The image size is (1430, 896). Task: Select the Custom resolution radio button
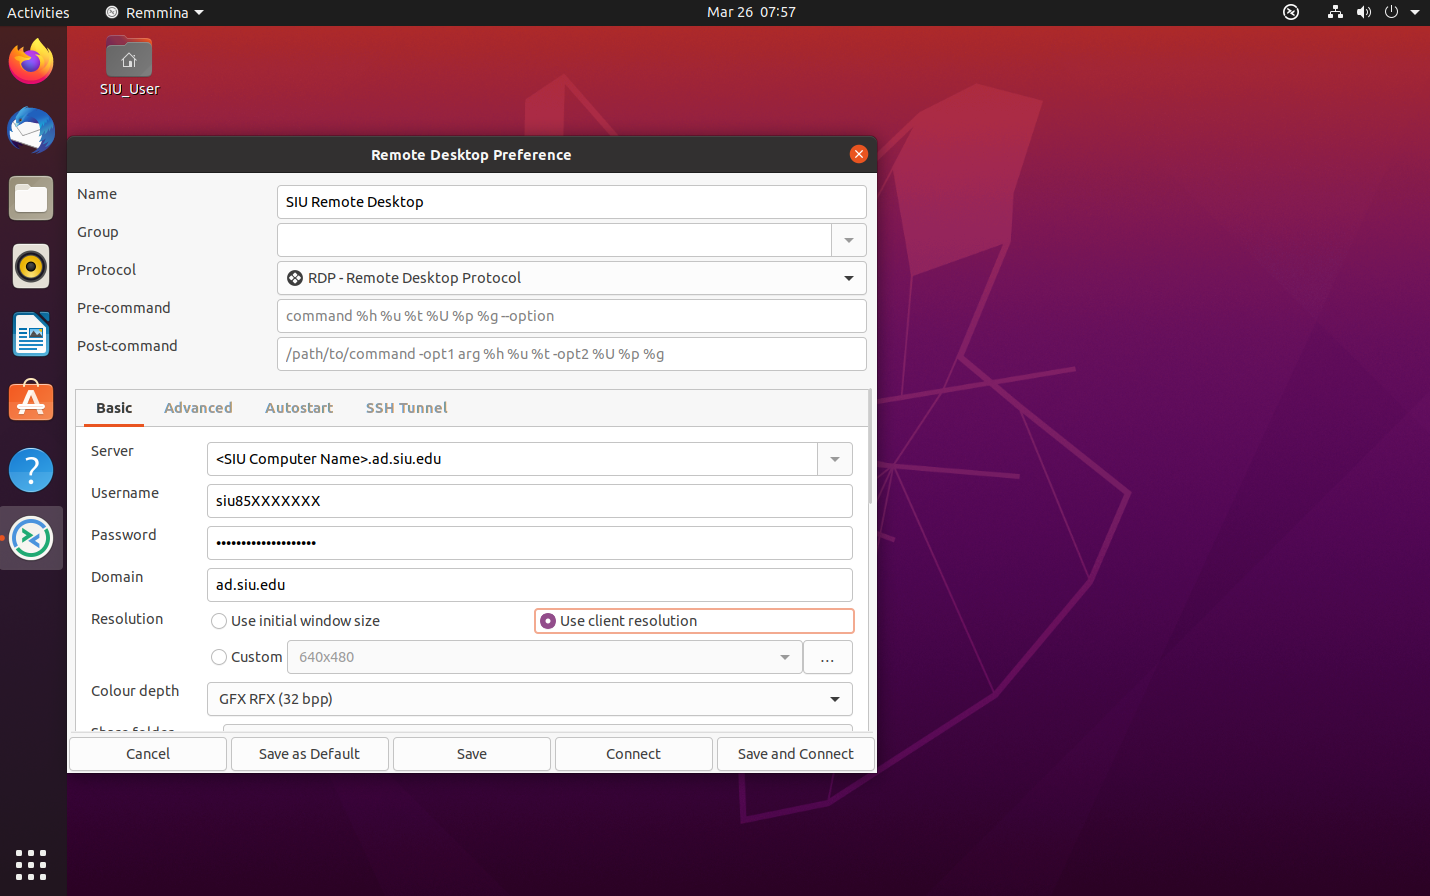pyautogui.click(x=219, y=657)
